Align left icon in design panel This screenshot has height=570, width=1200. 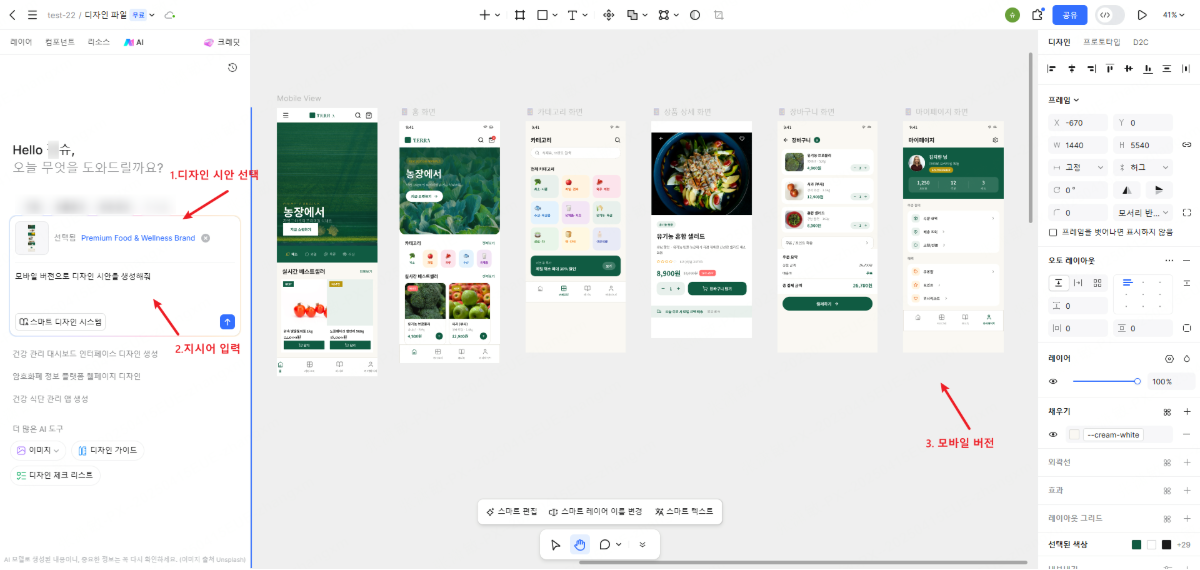point(1052,68)
